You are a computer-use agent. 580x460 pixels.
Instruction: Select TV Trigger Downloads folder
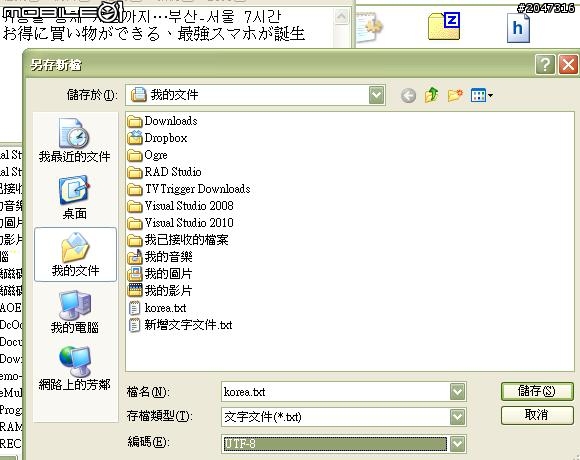click(x=189, y=189)
